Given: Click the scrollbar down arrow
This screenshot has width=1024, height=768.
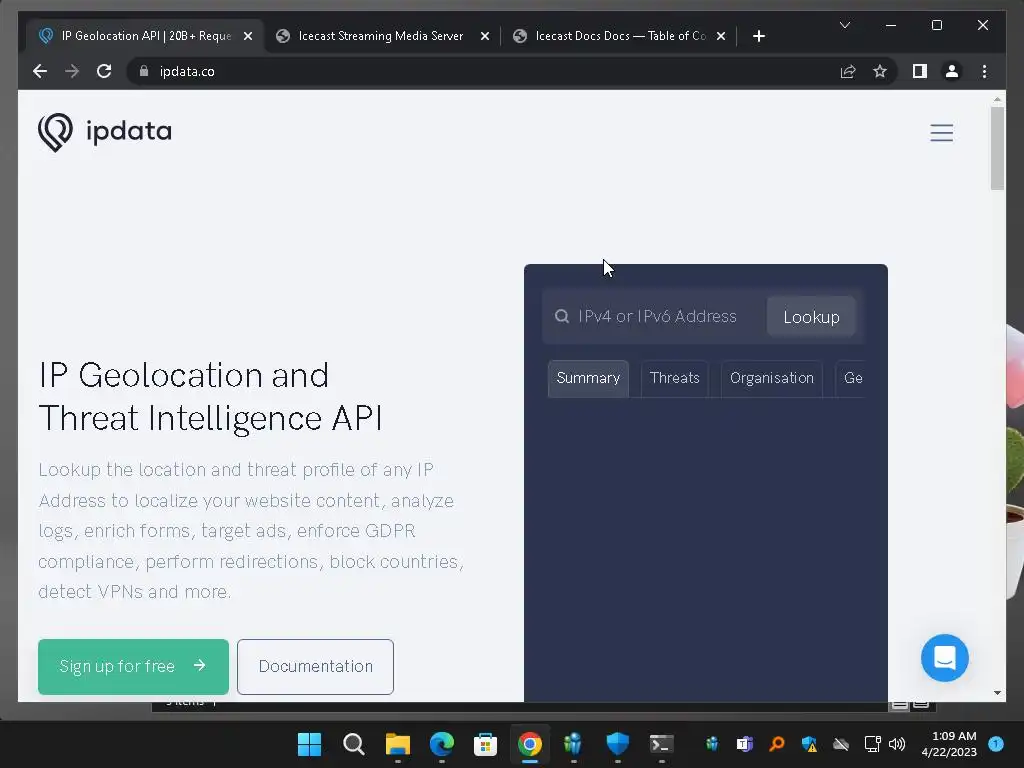Looking at the screenshot, I should coord(997,693).
